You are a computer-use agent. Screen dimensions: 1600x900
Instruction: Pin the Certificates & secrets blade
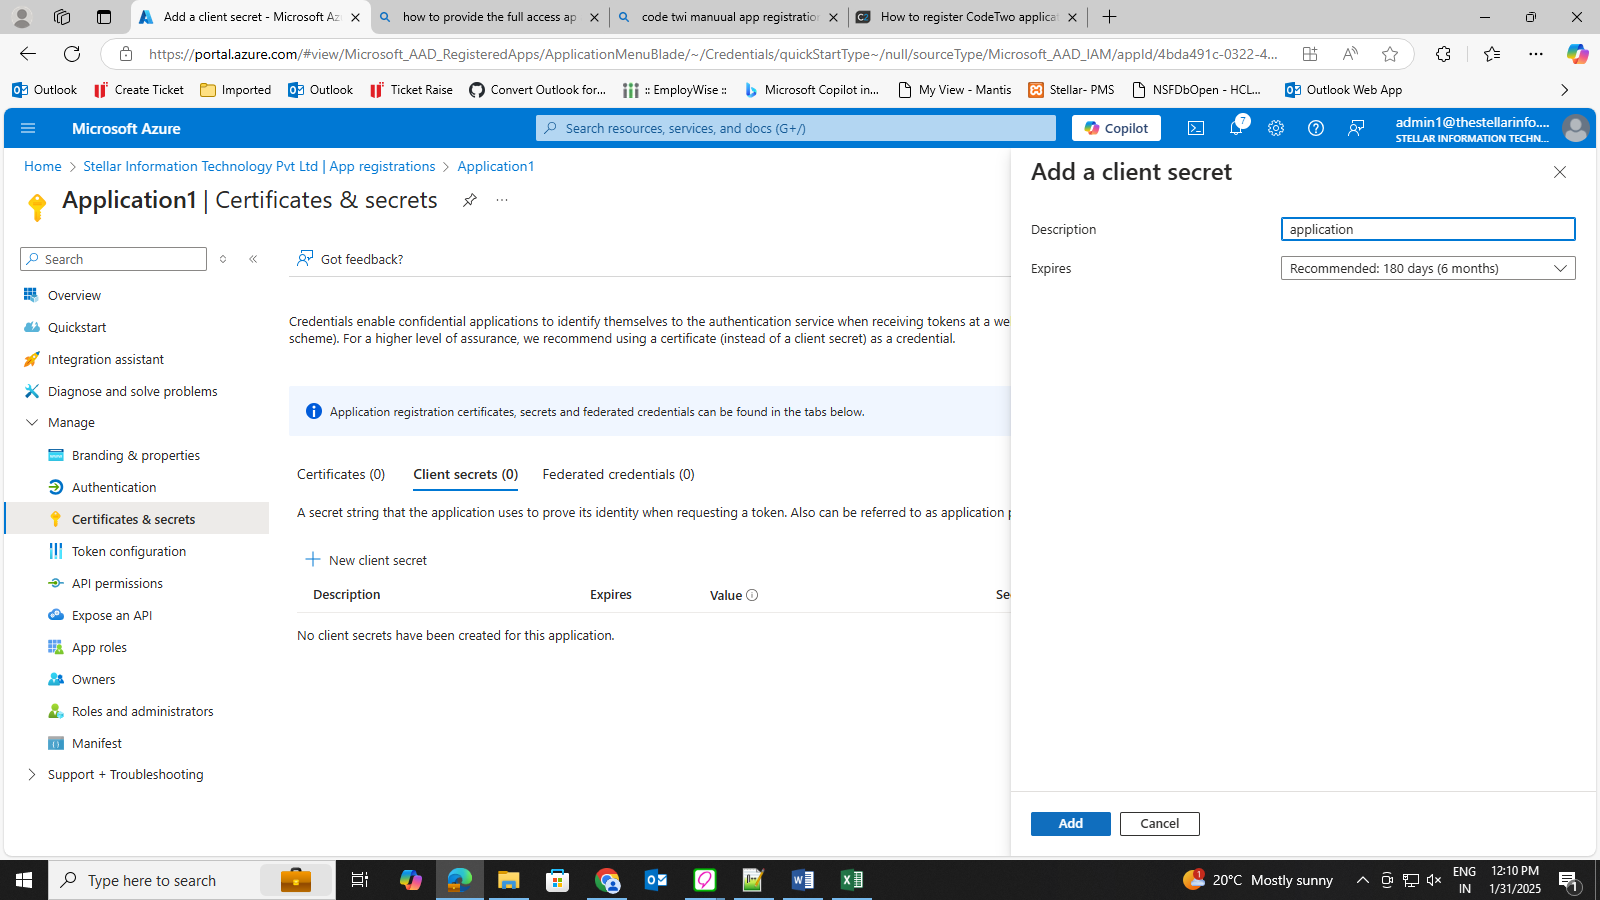469,200
